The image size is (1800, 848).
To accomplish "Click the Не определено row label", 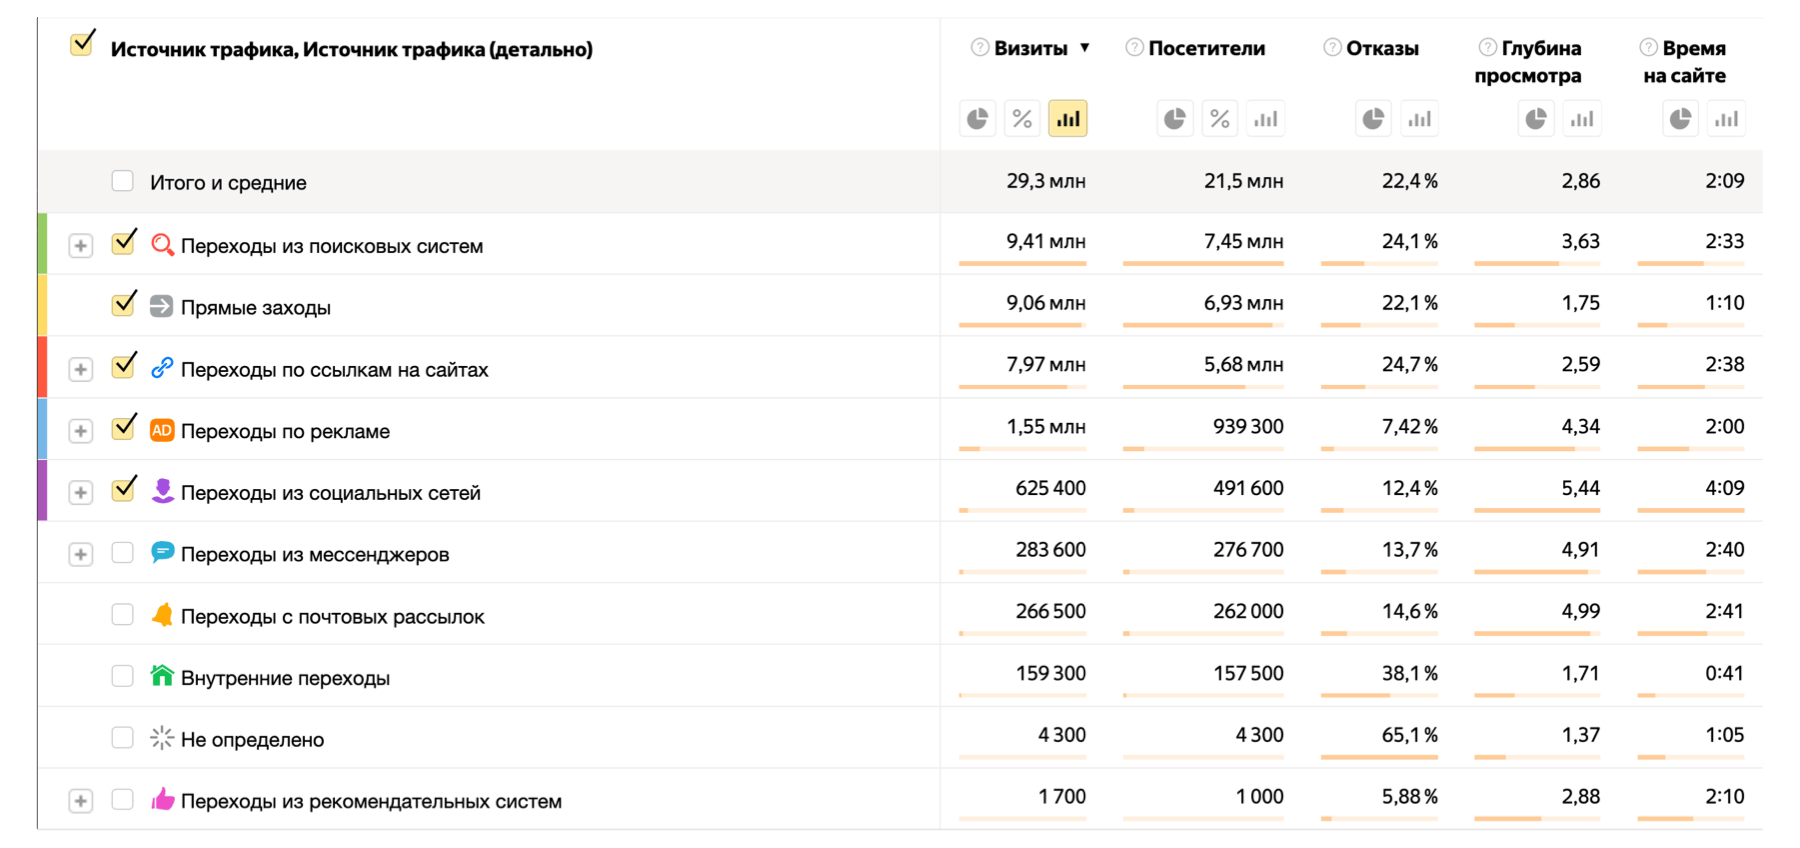I will tap(252, 740).
